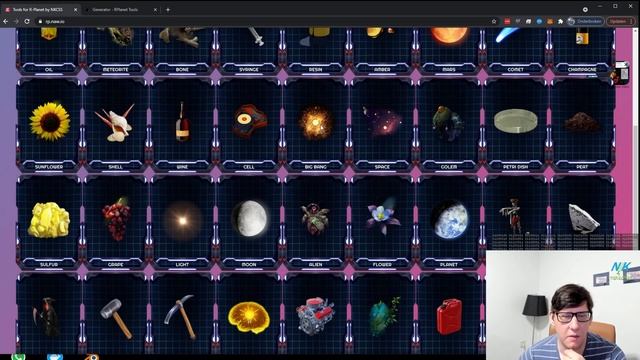Click the Comet card label
This screenshot has height=360, width=640.
(515, 69)
